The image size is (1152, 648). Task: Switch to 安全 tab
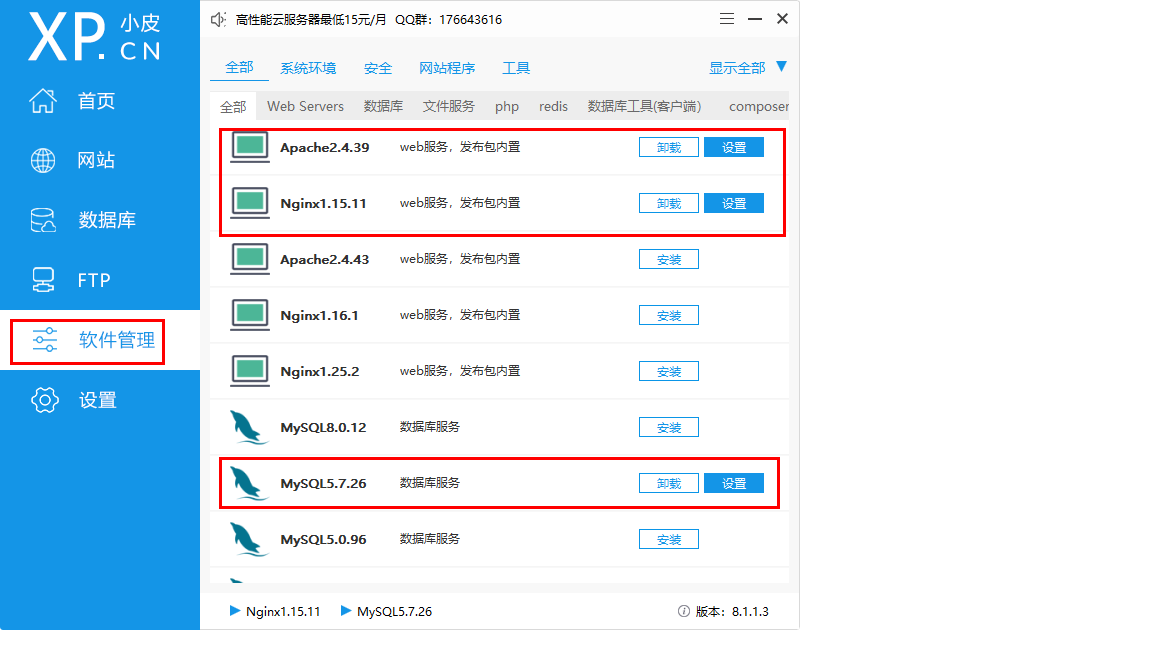click(378, 68)
